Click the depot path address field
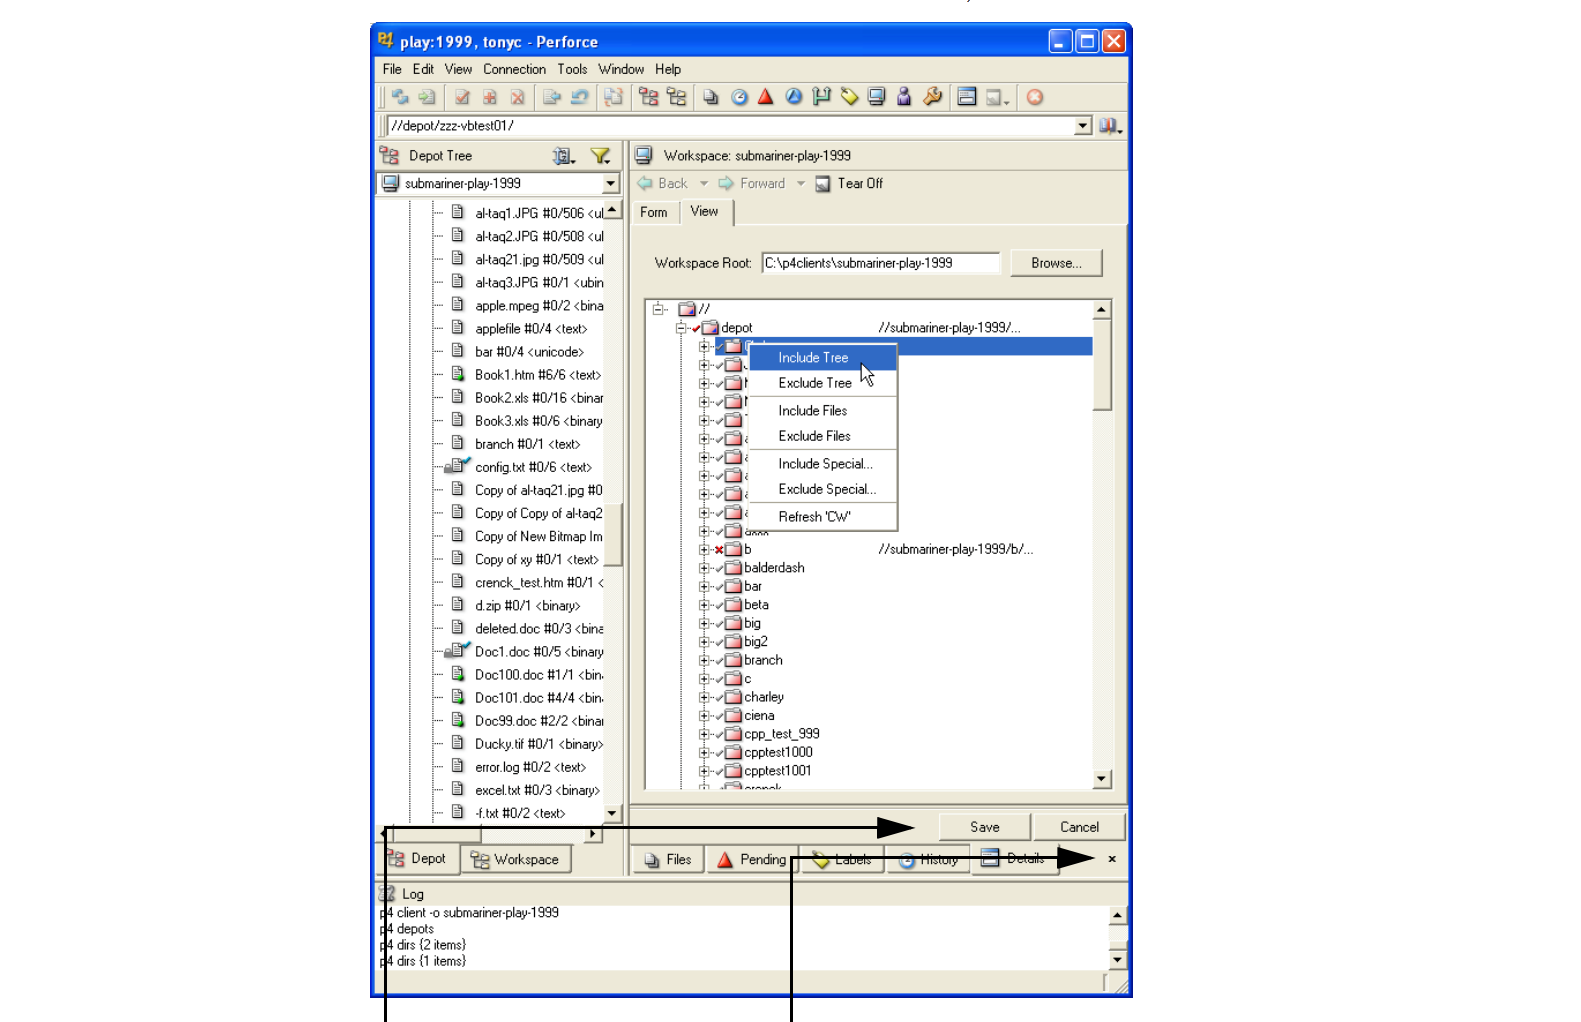This screenshot has width=1581, height=1022. click(729, 126)
